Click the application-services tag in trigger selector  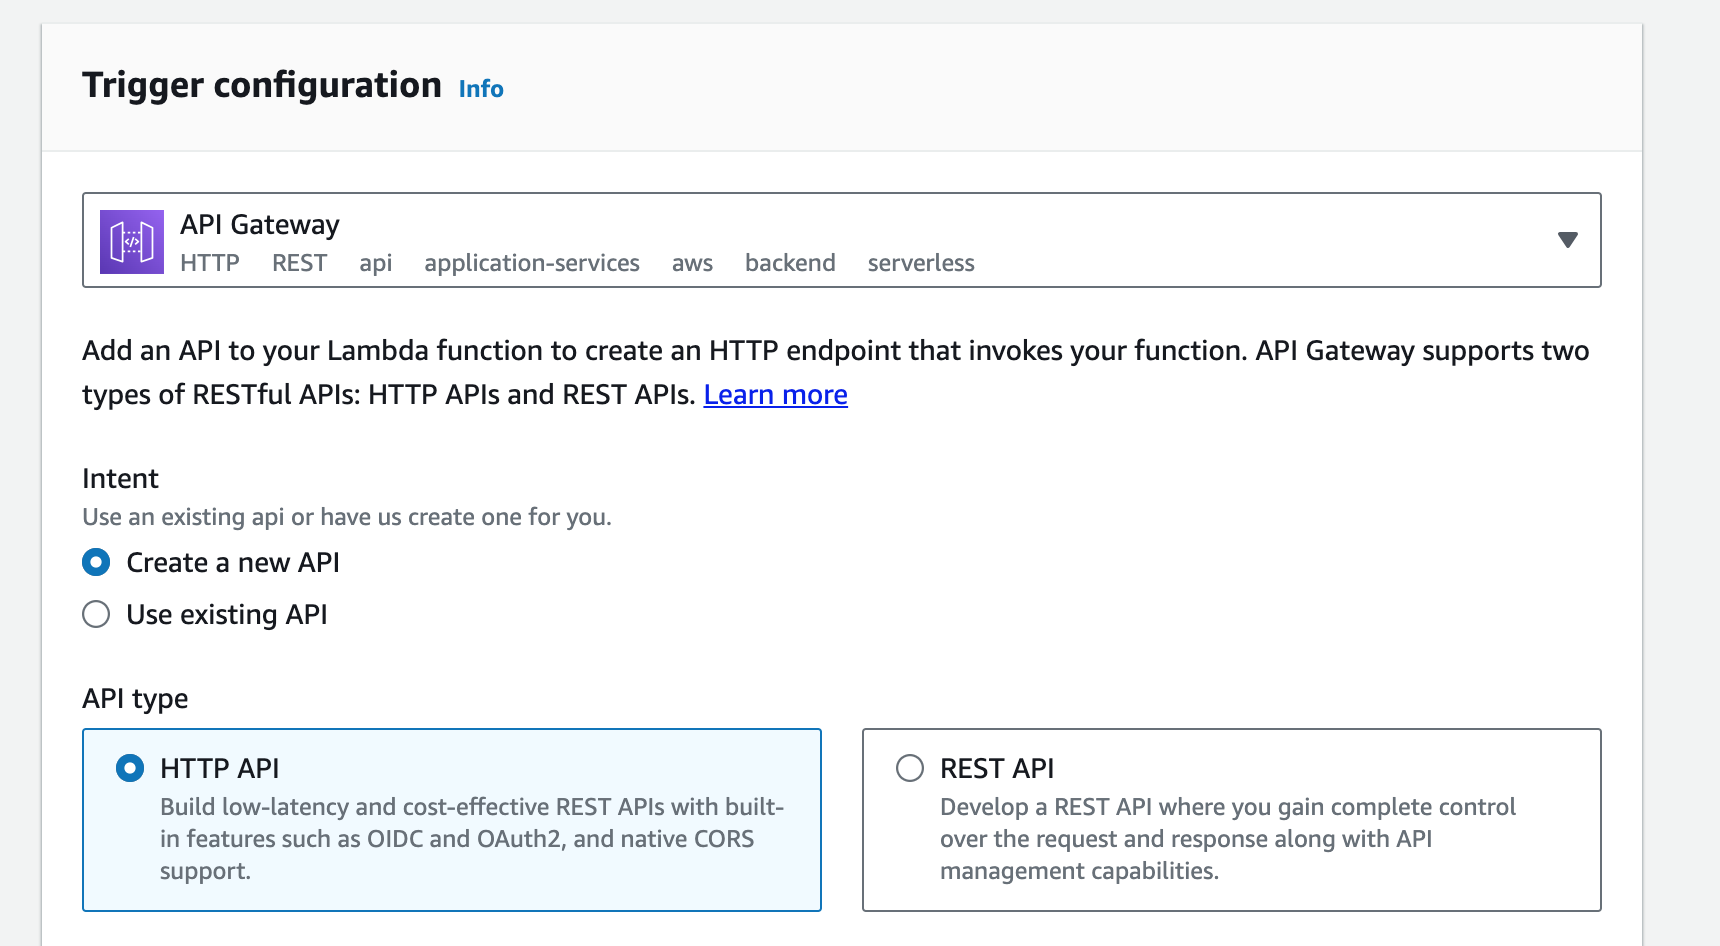tap(531, 263)
